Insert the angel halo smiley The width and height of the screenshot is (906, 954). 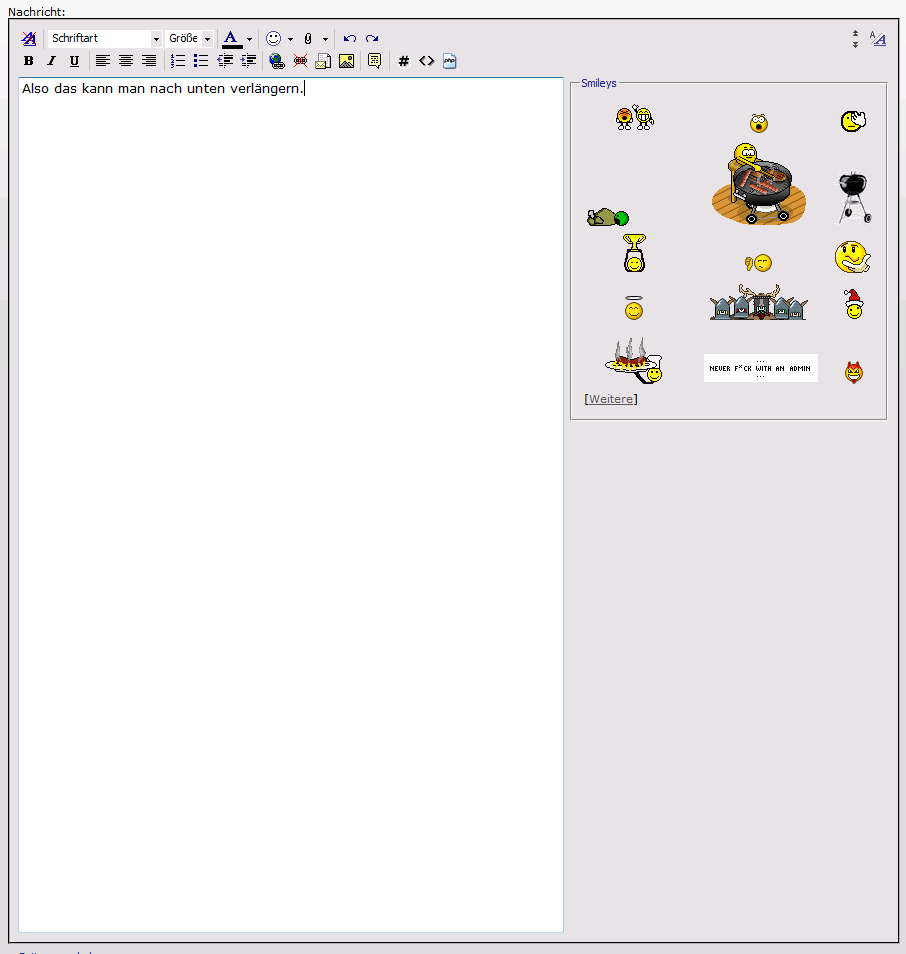tap(634, 308)
